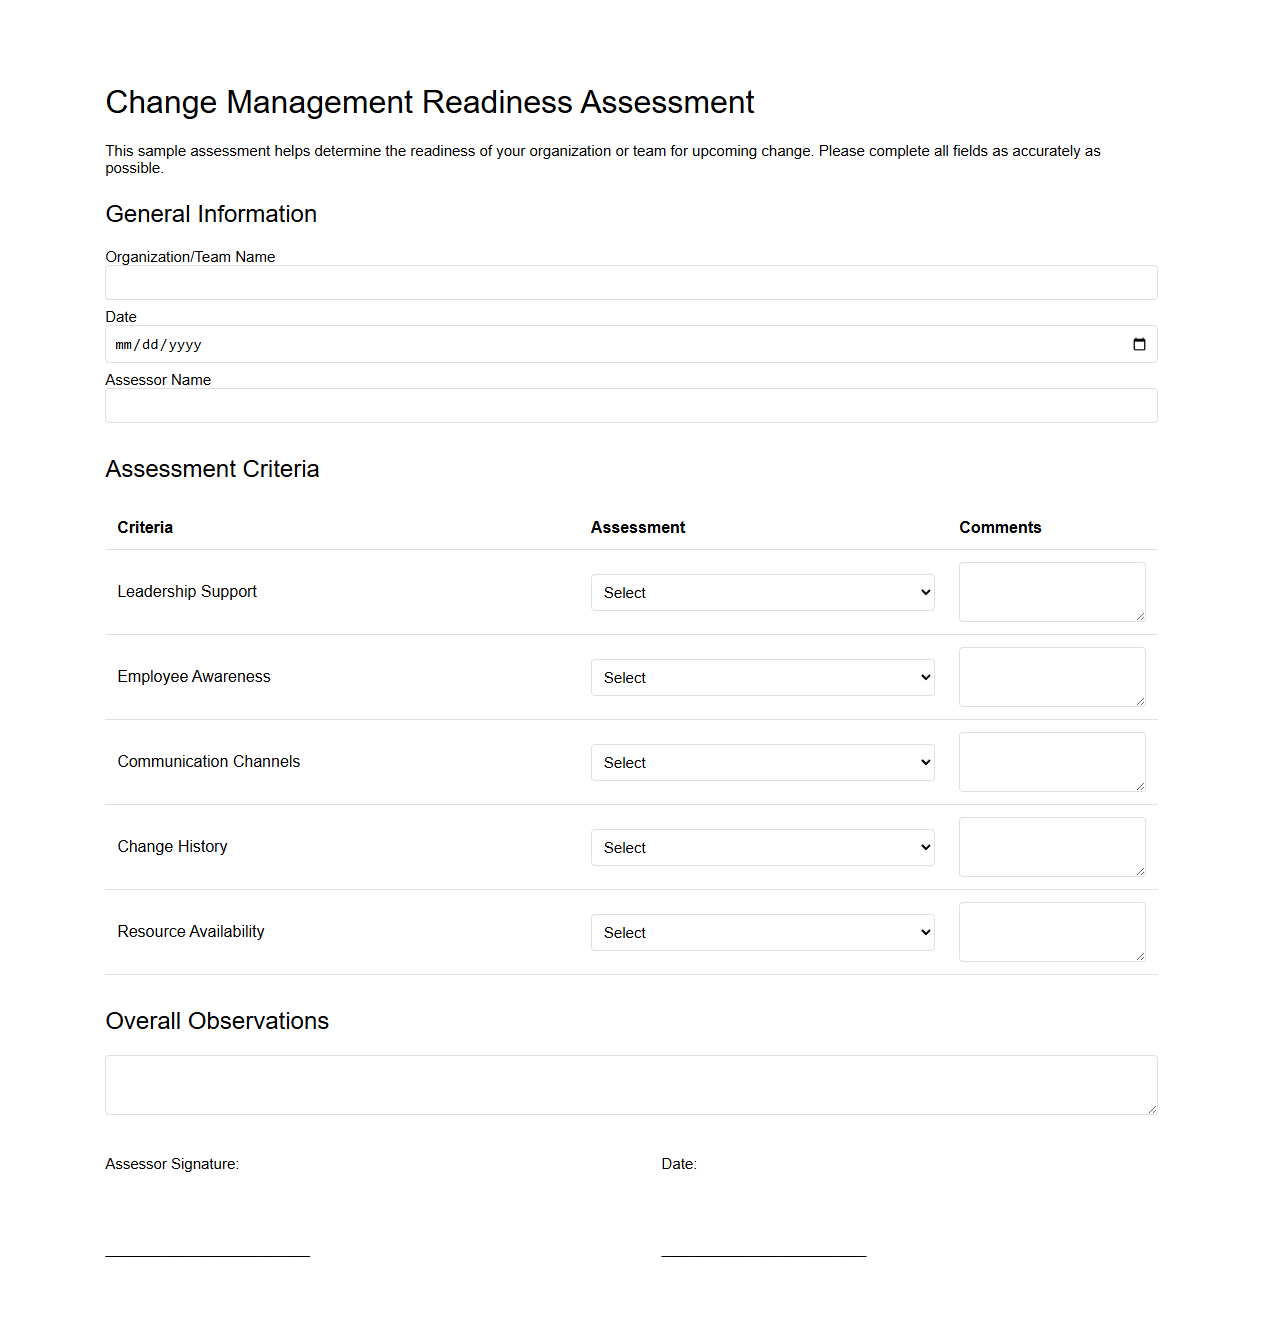
Task: Click the resize handle on Overall Observations
Action: [x=1152, y=1110]
